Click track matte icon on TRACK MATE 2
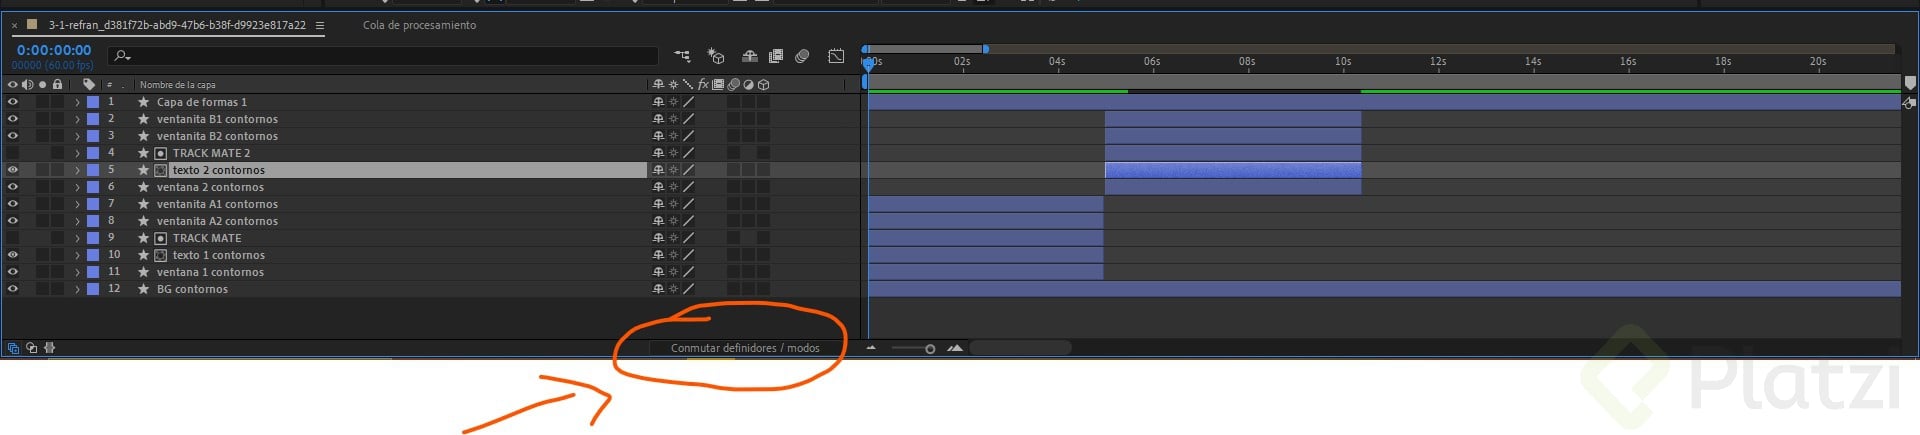The height and width of the screenshot is (435, 1920). click(160, 153)
